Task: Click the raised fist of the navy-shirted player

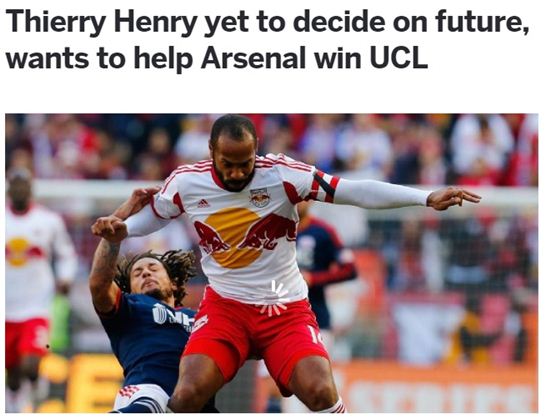Action: (x=109, y=228)
